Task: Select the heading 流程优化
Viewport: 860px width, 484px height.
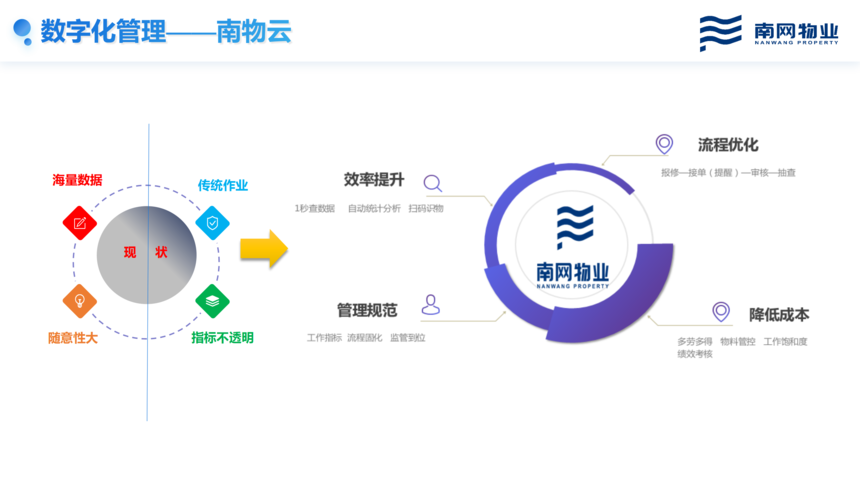Action: pyautogui.click(x=728, y=145)
